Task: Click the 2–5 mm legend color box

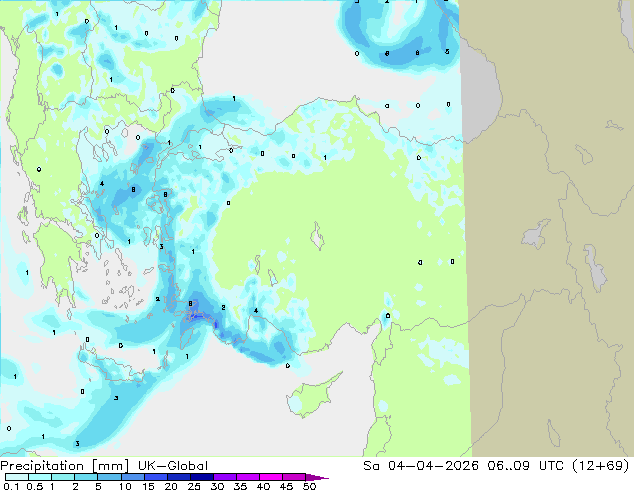Action: (x=86, y=477)
